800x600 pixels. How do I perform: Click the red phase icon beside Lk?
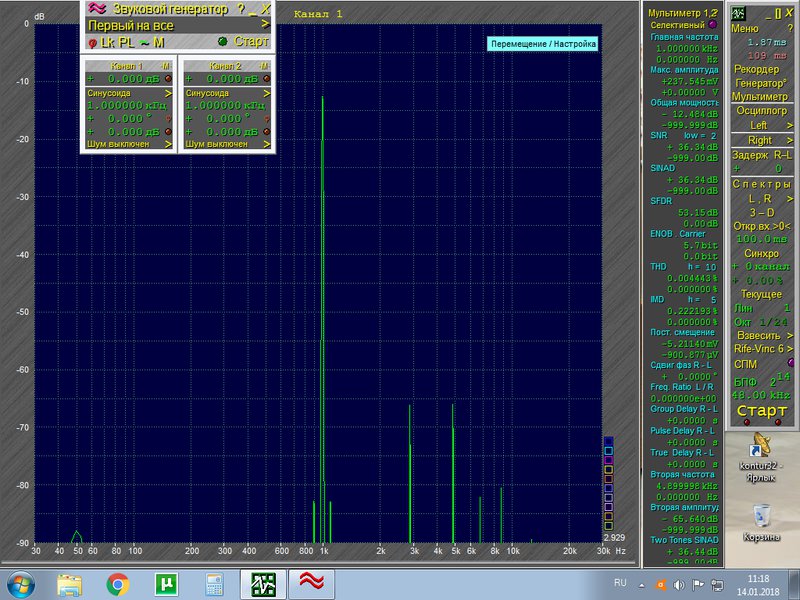[92, 43]
